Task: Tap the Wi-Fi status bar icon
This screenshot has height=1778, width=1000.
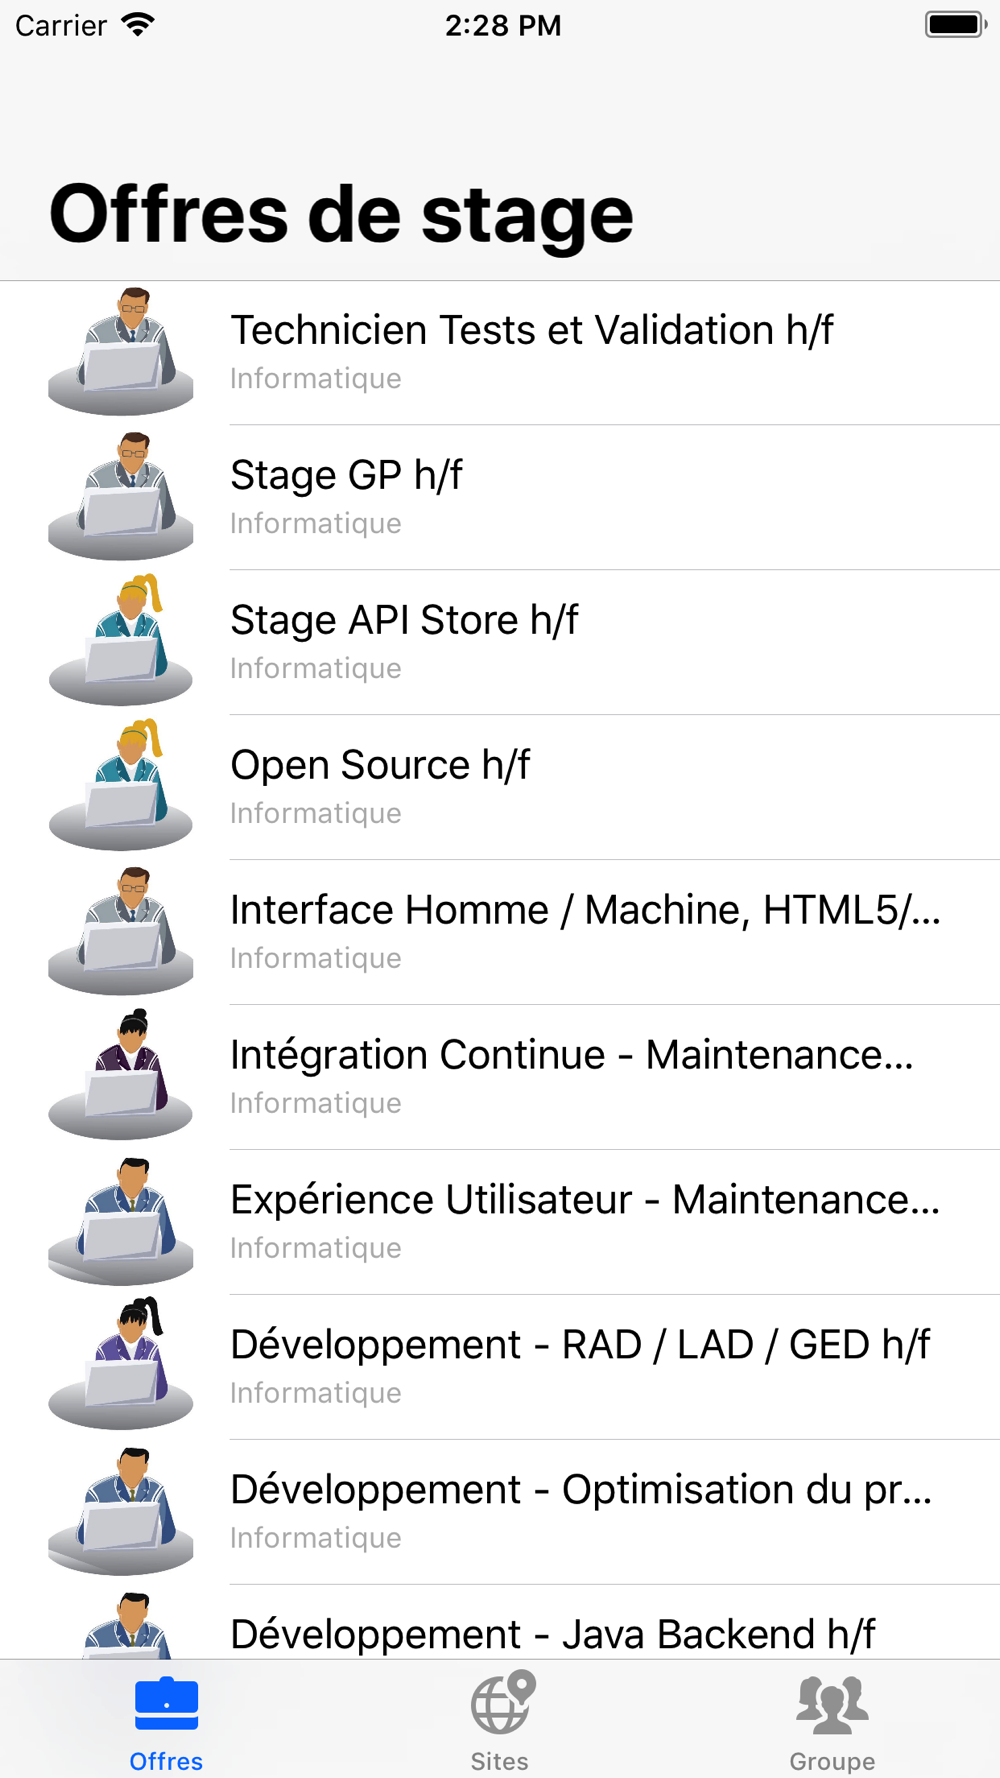Action: 138,24
